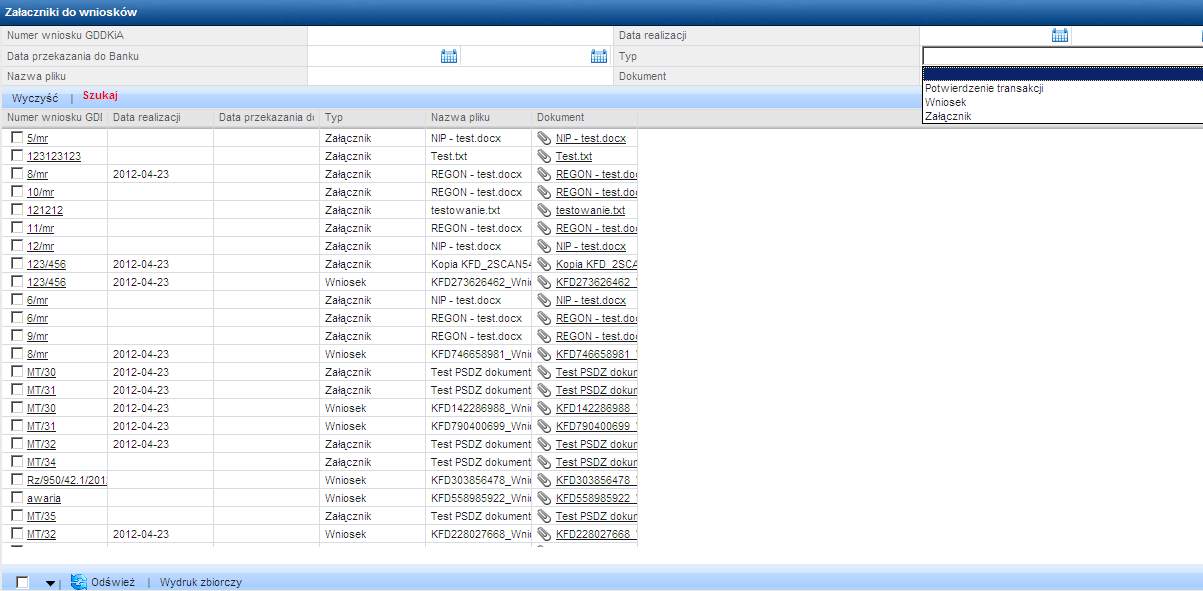The image size is (1203, 591).
Task: Click the refresh icon beside Odśwież
Action: pos(78,582)
